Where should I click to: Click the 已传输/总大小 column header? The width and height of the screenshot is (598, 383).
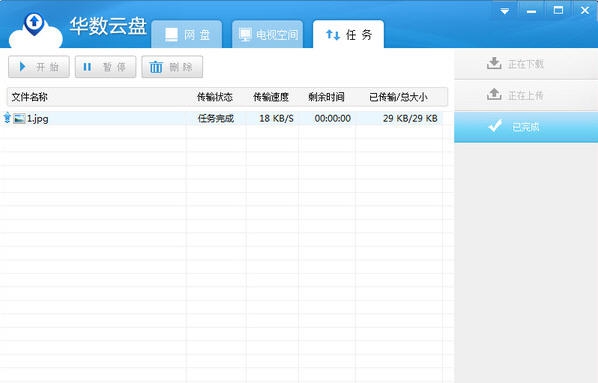pyautogui.click(x=398, y=97)
